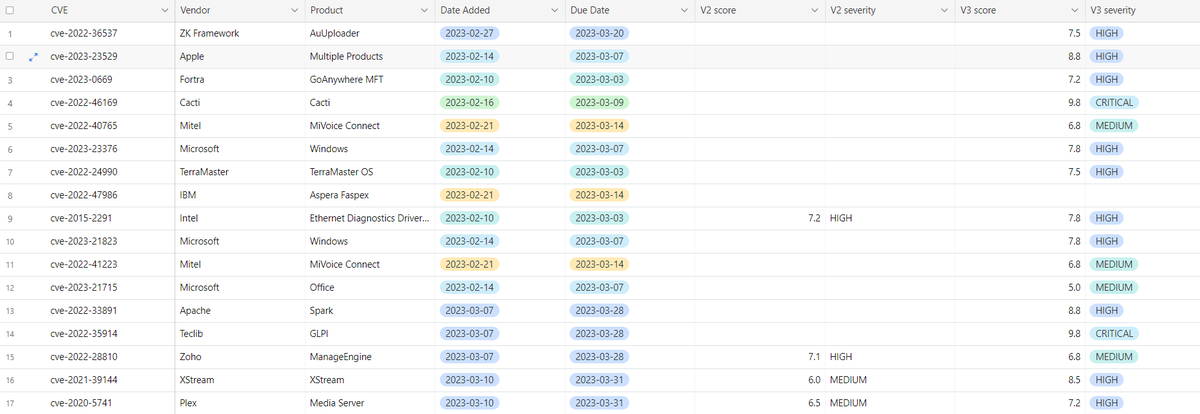The height and width of the screenshot is (414, 1200).
Task: Click the V2 score 6.5 cell
Action: click(760, 402)
